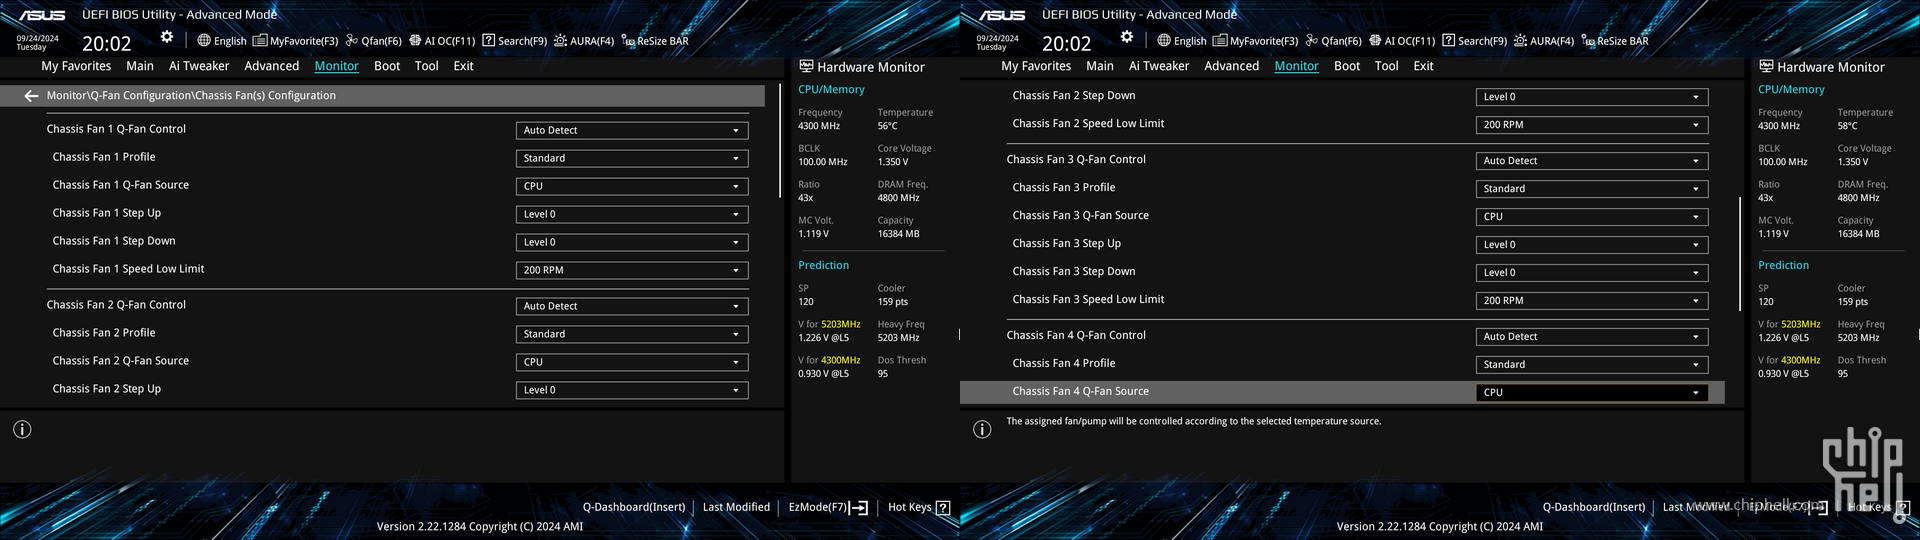Open Chassis Fan 1 Speed Low Limit dropdown

(632, 270)
